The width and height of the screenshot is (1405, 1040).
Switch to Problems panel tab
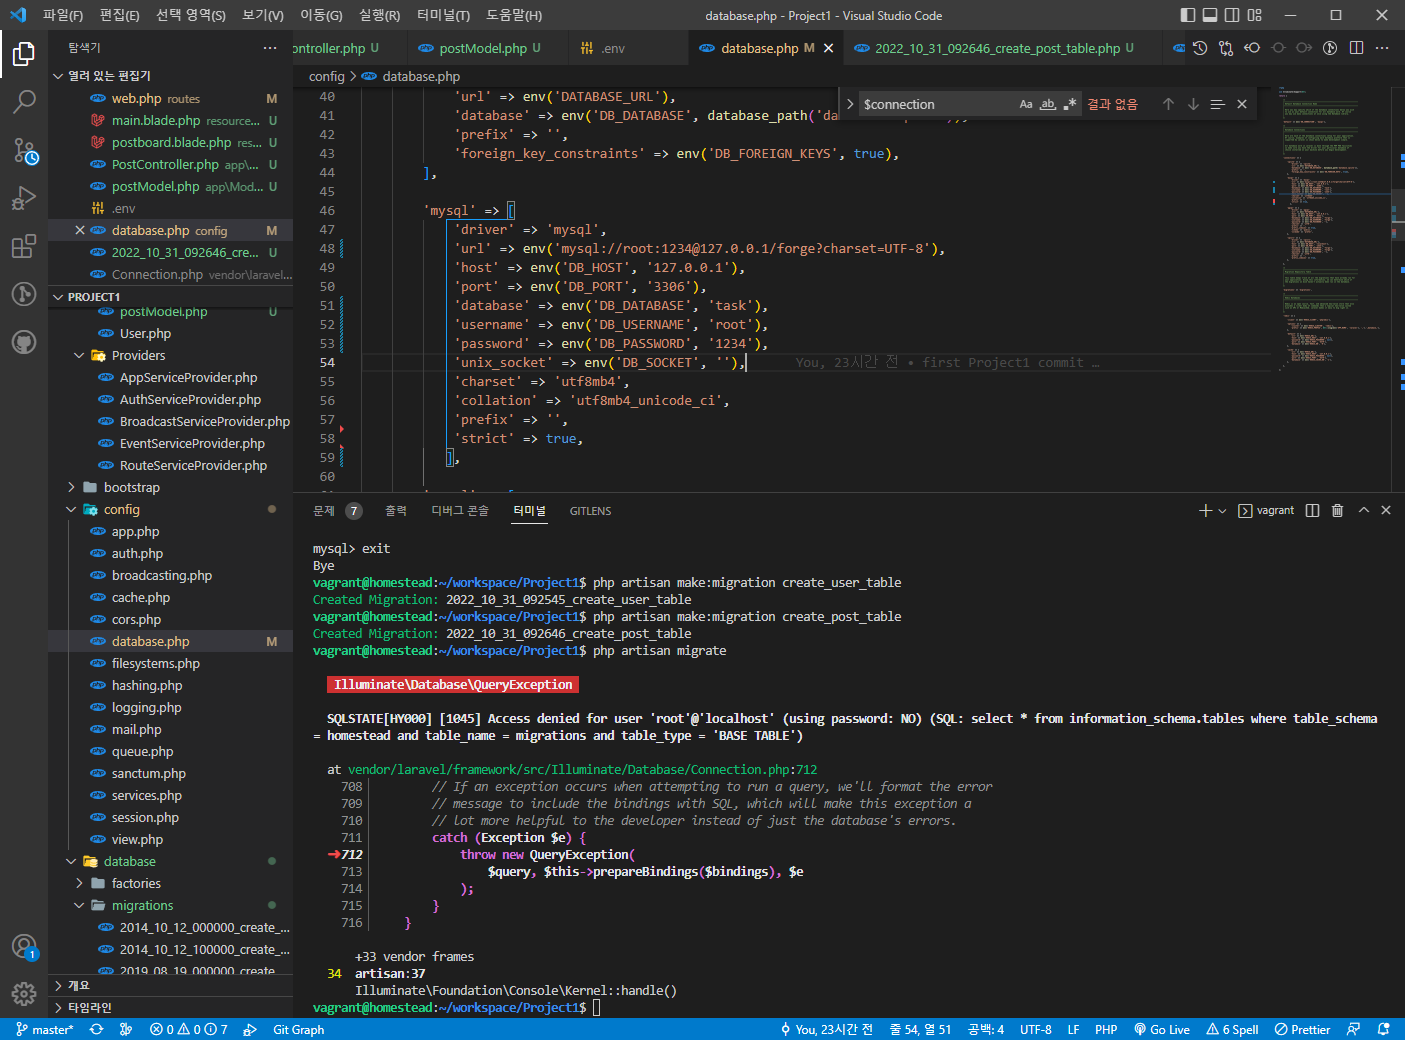point(336,511)
